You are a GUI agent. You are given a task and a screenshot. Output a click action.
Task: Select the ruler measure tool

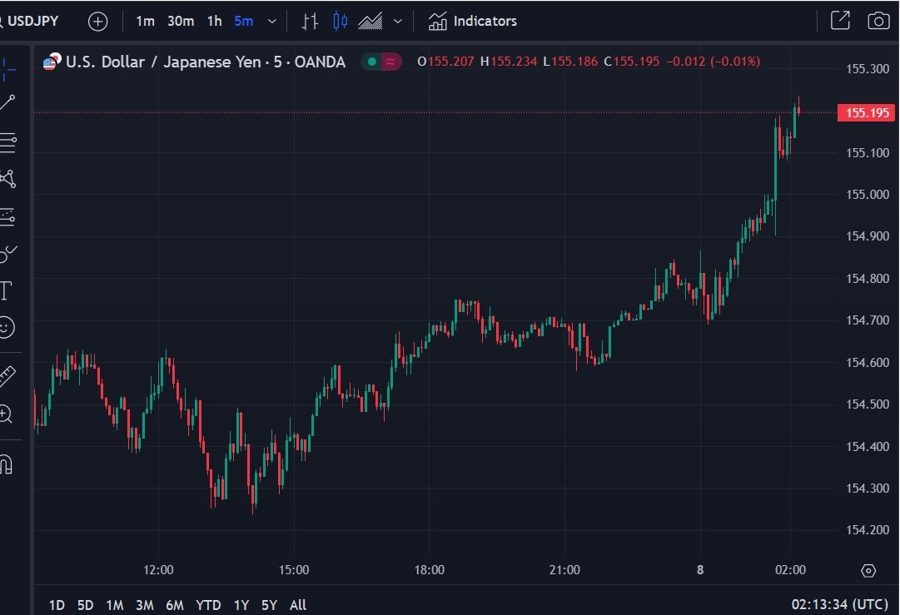click(x=6, y=376)
